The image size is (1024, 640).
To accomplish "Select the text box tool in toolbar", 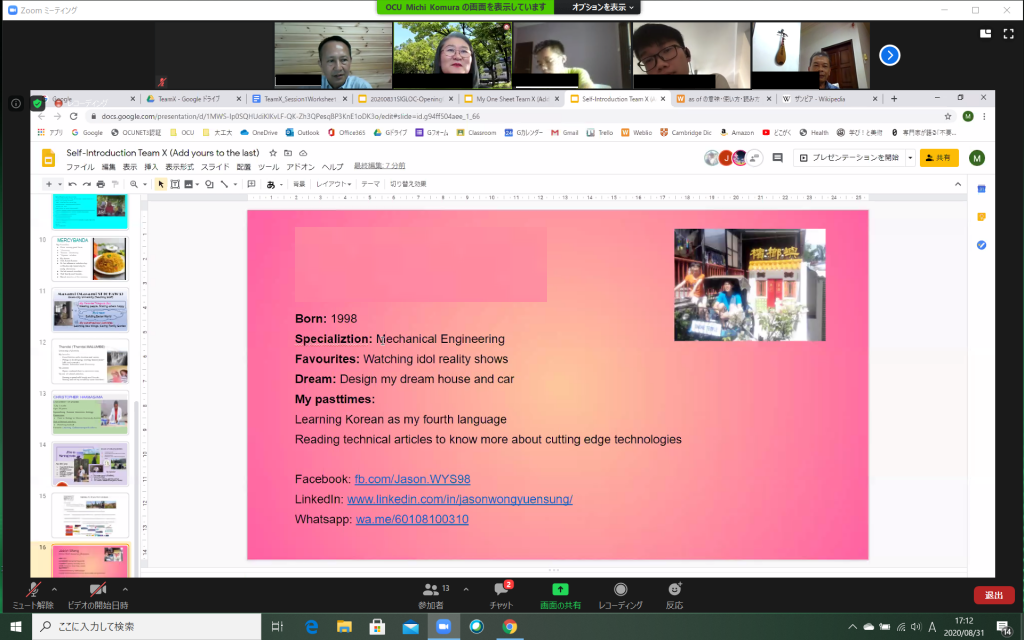I will coord(175,184).
